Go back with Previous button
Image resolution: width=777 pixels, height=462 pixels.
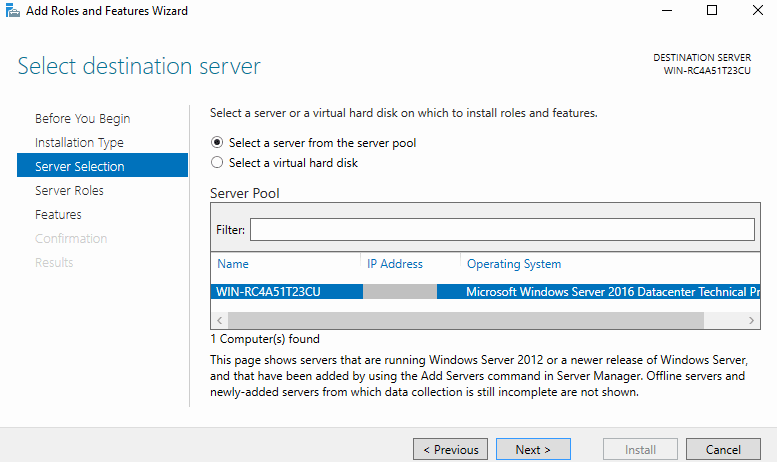coord(450,450)
